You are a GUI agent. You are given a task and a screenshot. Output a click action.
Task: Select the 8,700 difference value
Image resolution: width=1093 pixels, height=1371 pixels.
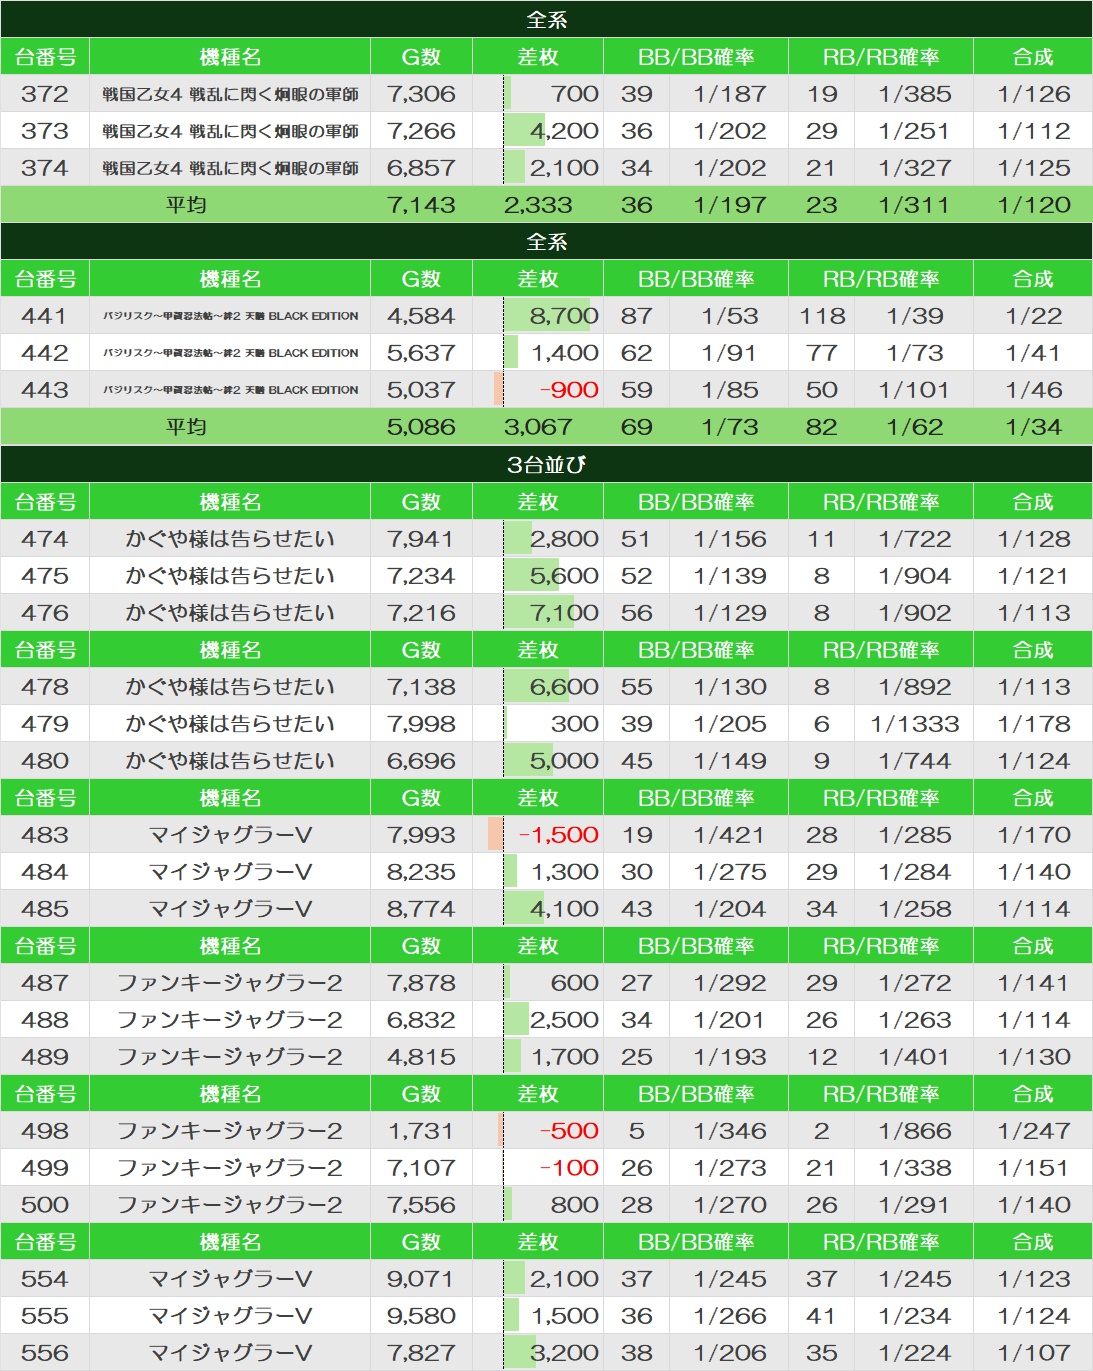click(564, 316)
